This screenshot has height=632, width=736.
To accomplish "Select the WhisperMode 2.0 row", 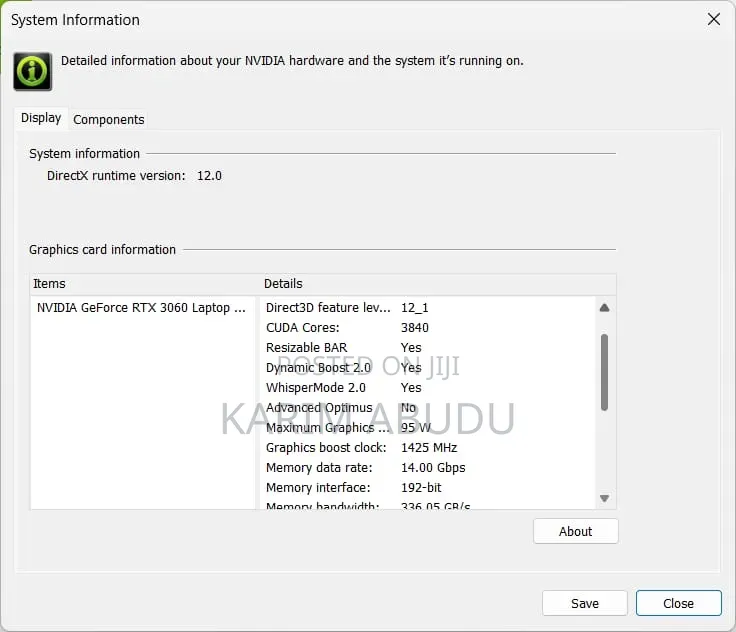I will coord(428,388).
